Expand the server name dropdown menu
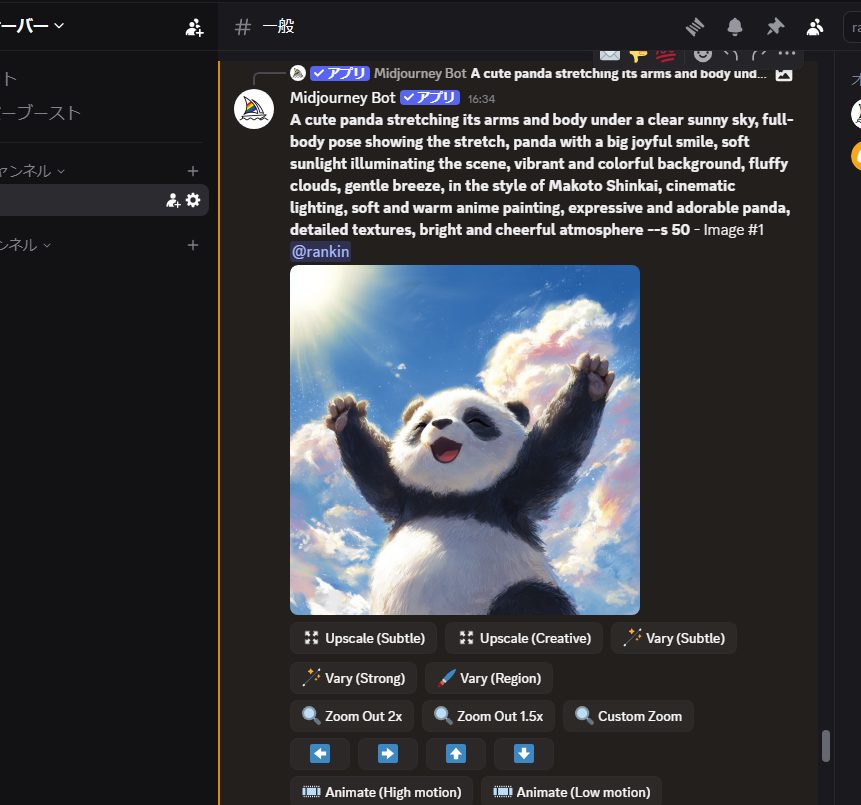 pyautogui.click(x=59, y=25)
